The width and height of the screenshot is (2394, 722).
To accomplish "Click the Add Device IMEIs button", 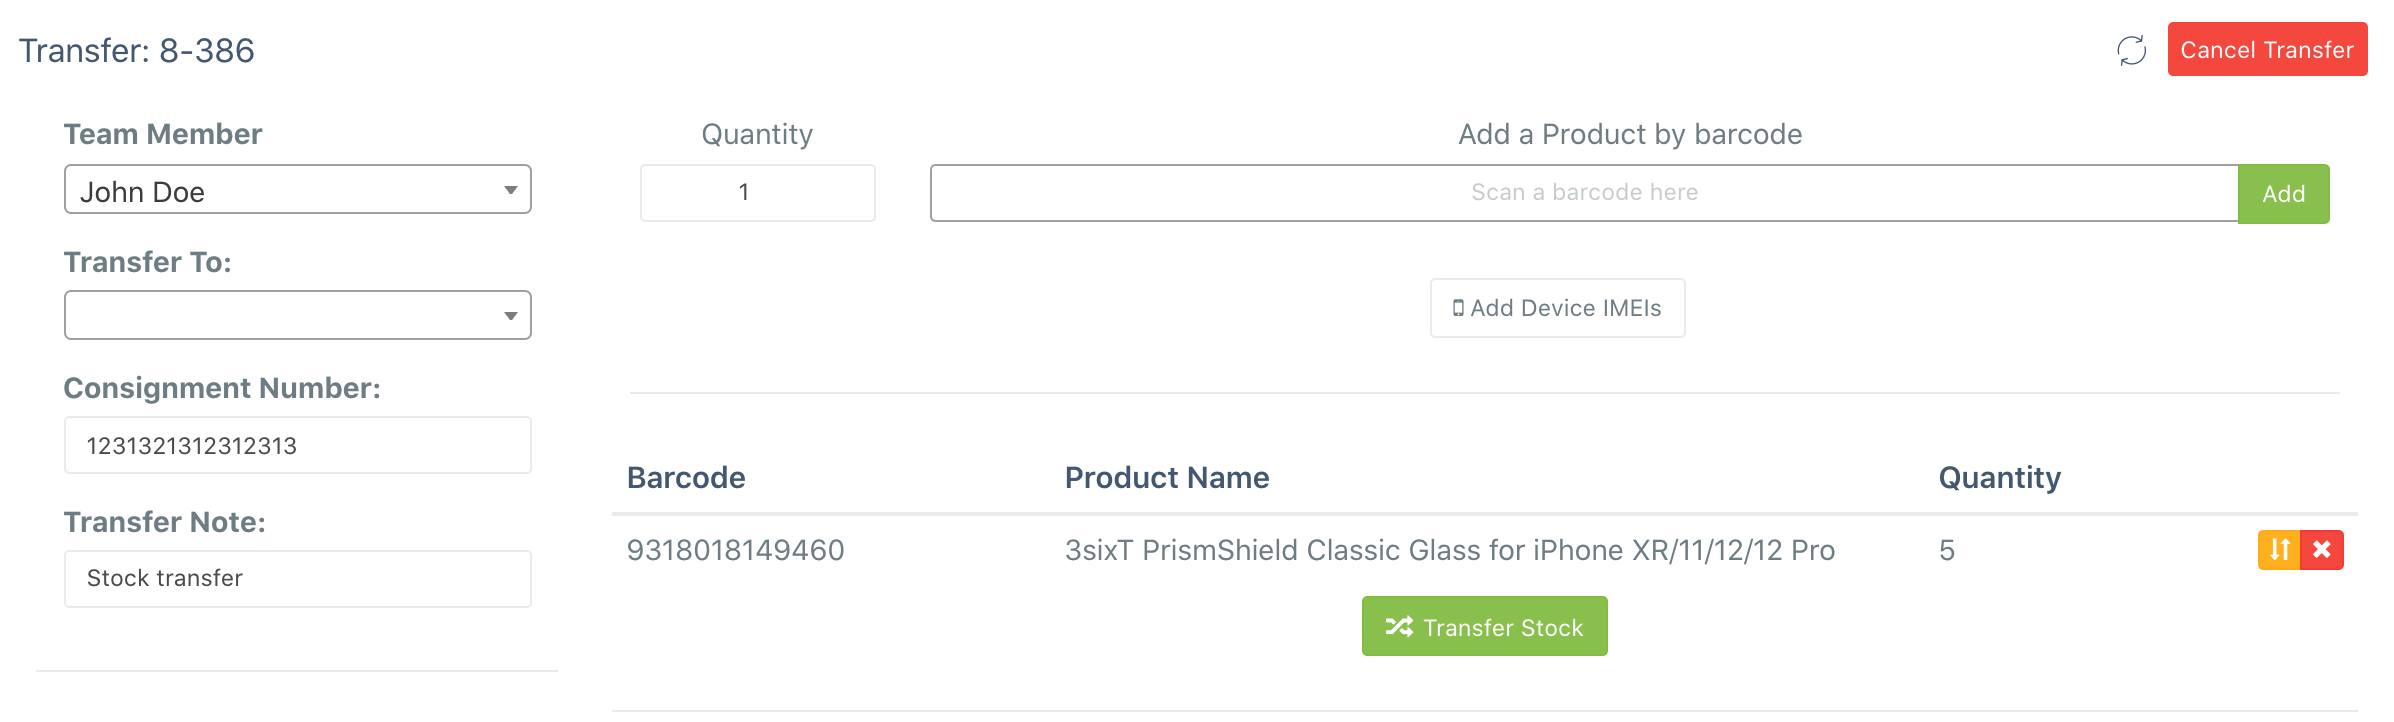I will 1557,308.
